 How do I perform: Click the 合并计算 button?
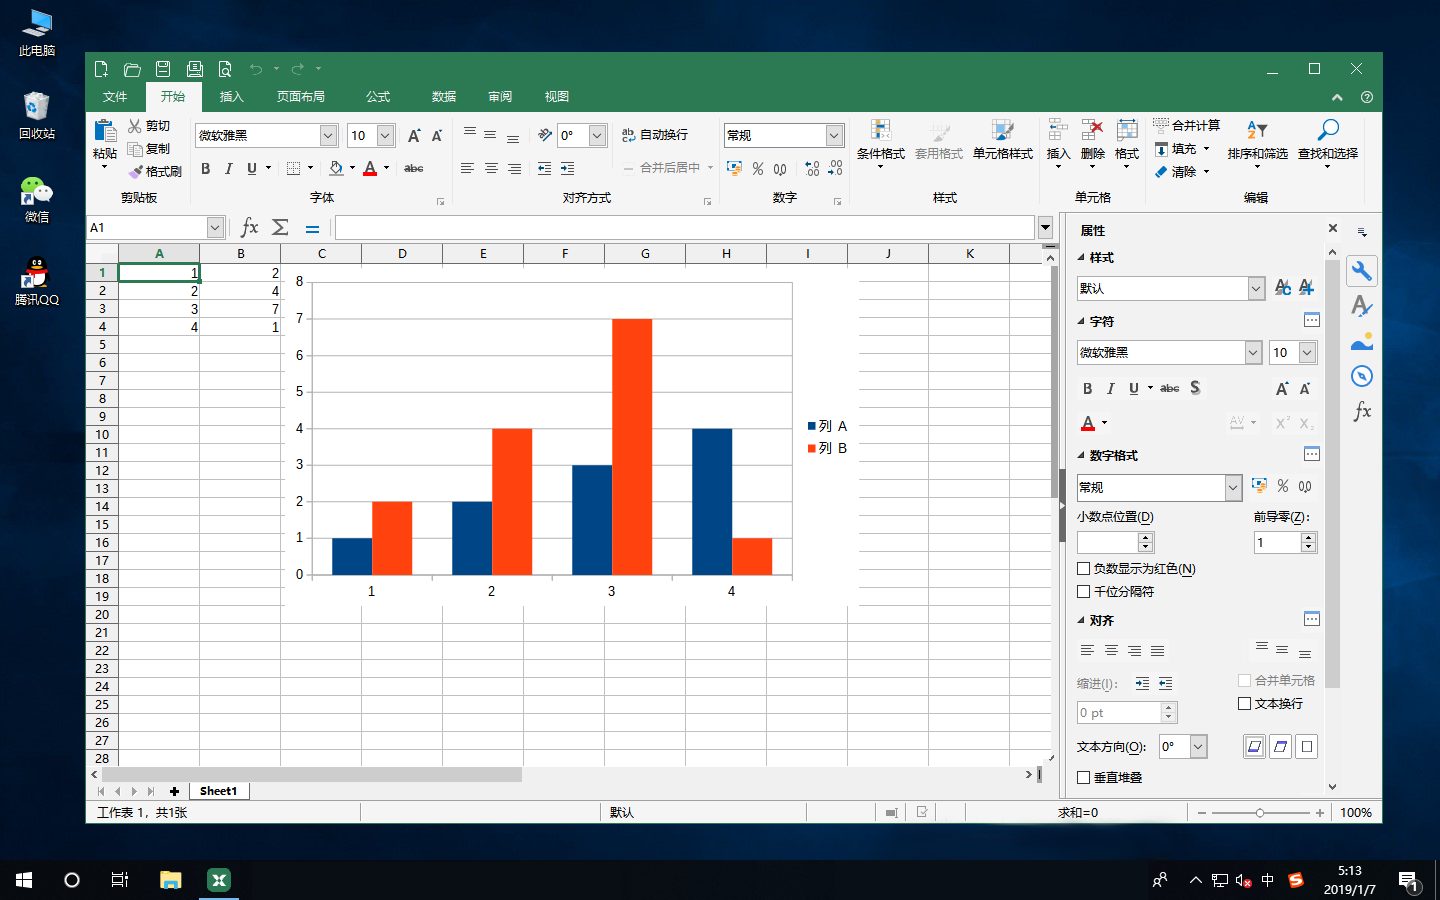(1187, 126)
